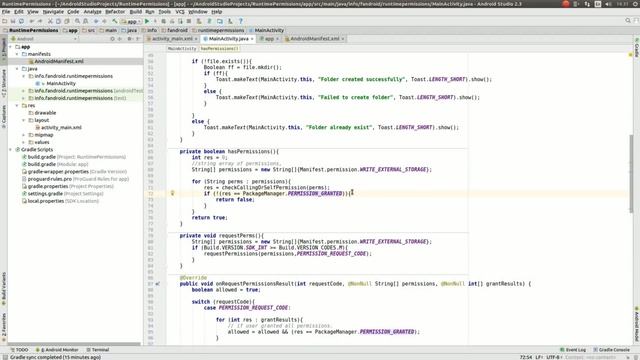Click the Help question mark icon
Image resolution: width=640 pixels, height=360 pixels.
(240, 21)
